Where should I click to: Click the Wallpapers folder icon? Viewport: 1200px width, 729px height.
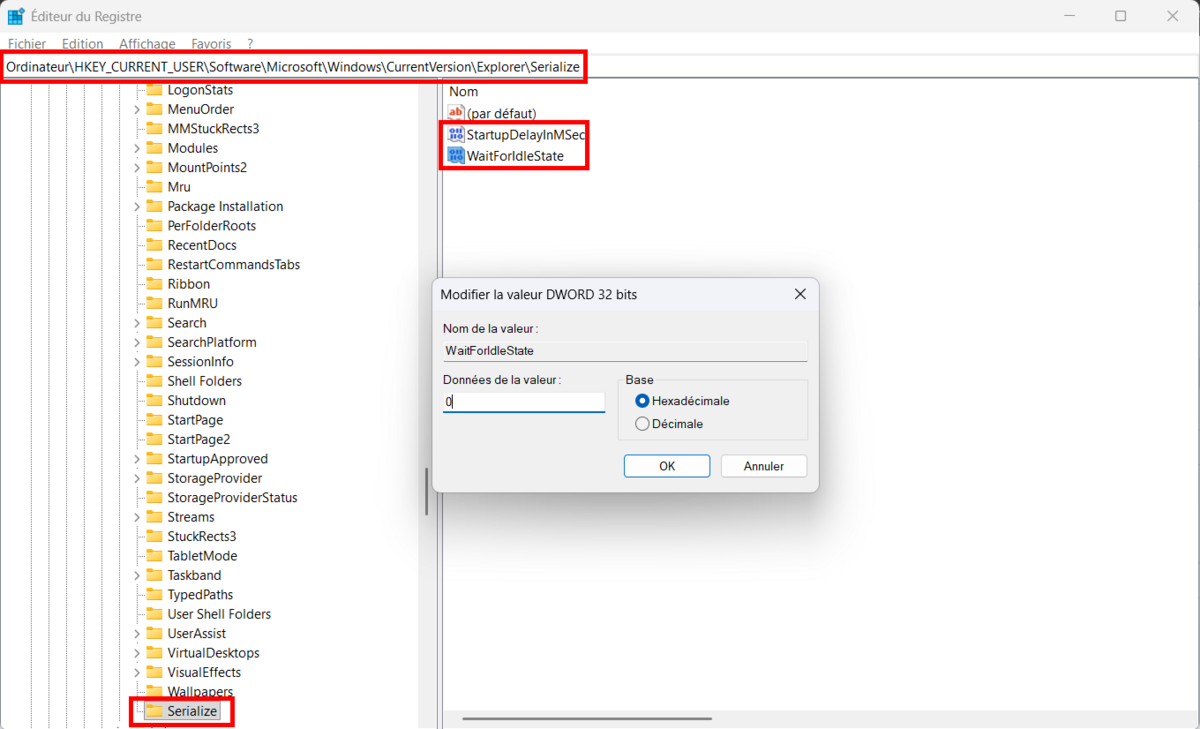point(153,692)
